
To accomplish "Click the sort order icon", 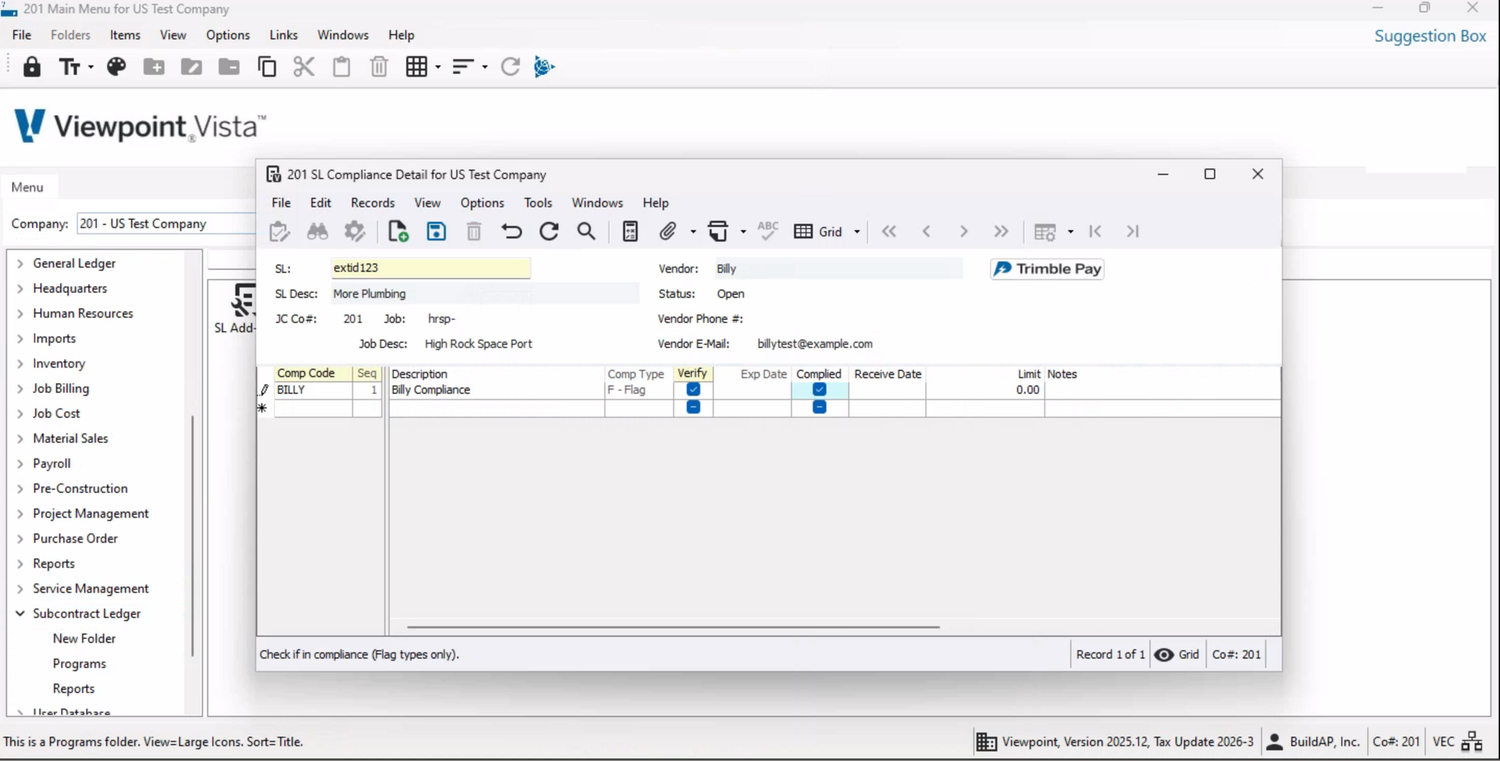I will click(462, 67).
